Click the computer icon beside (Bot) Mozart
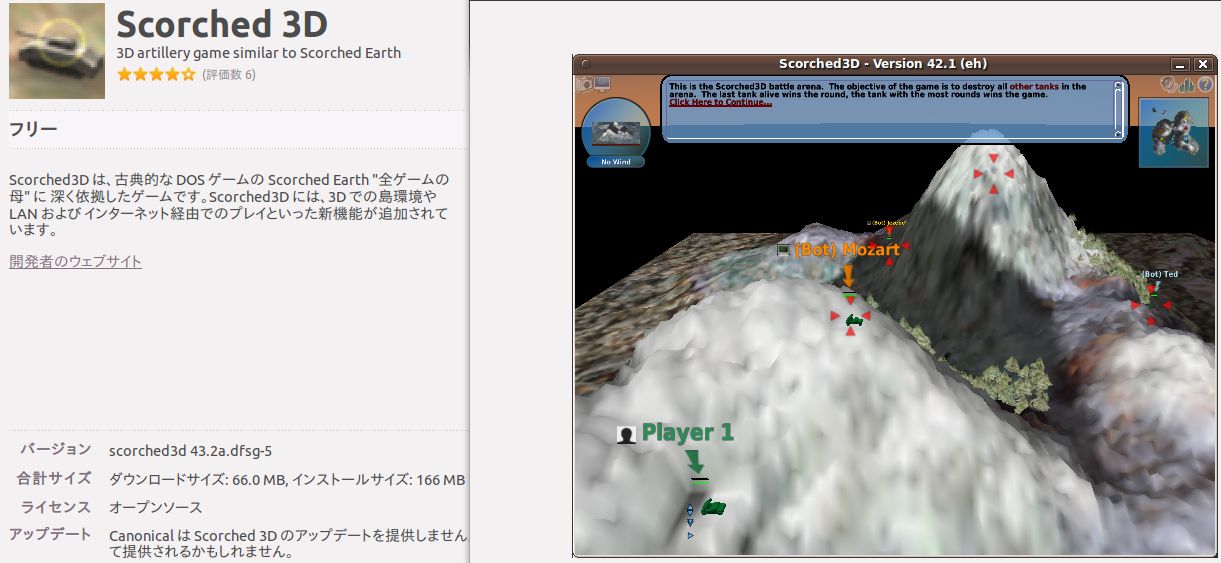 click(x=784, y=249)
